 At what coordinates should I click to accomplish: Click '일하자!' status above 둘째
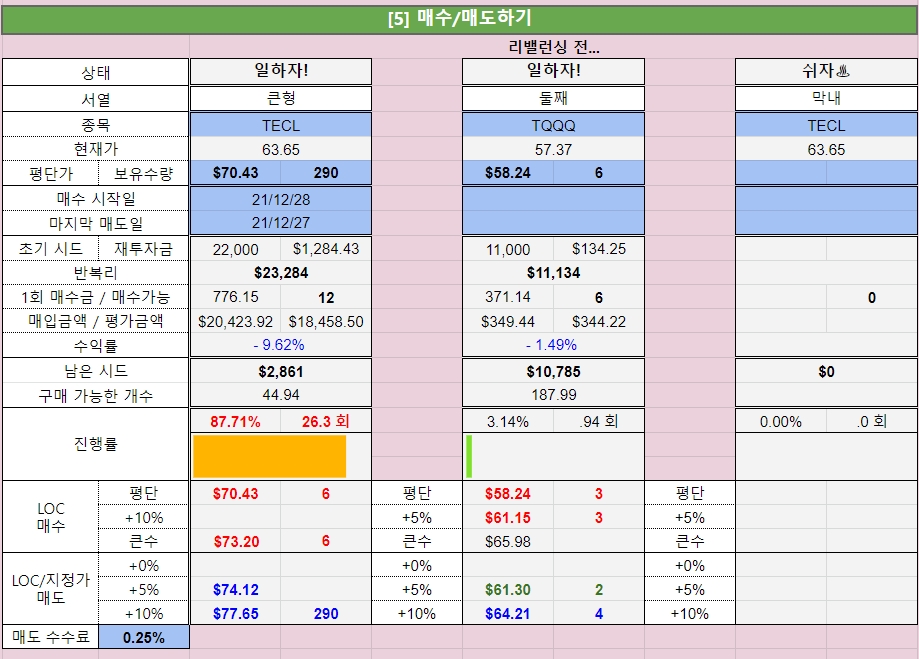pos(553,71)
